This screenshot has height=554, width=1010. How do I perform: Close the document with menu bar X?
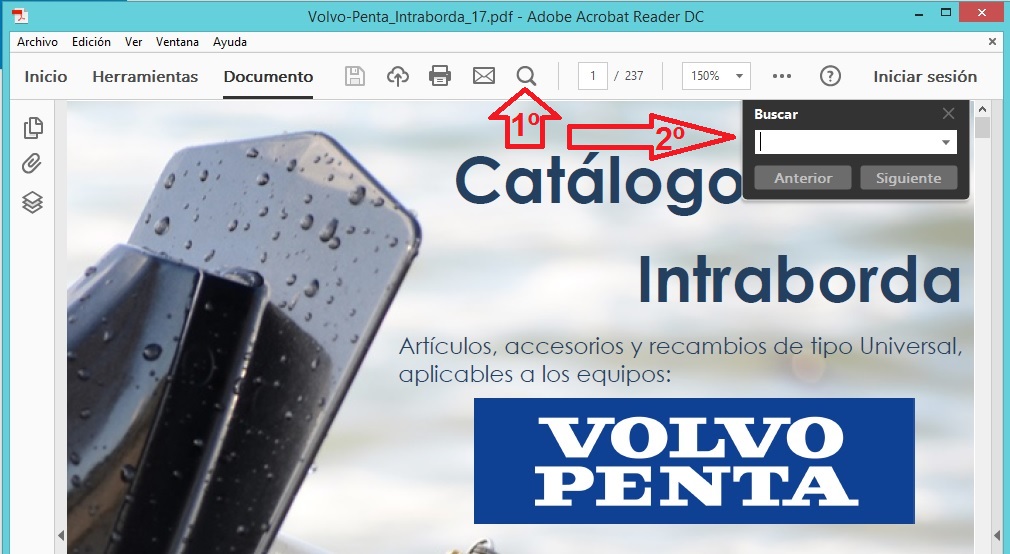992,41
